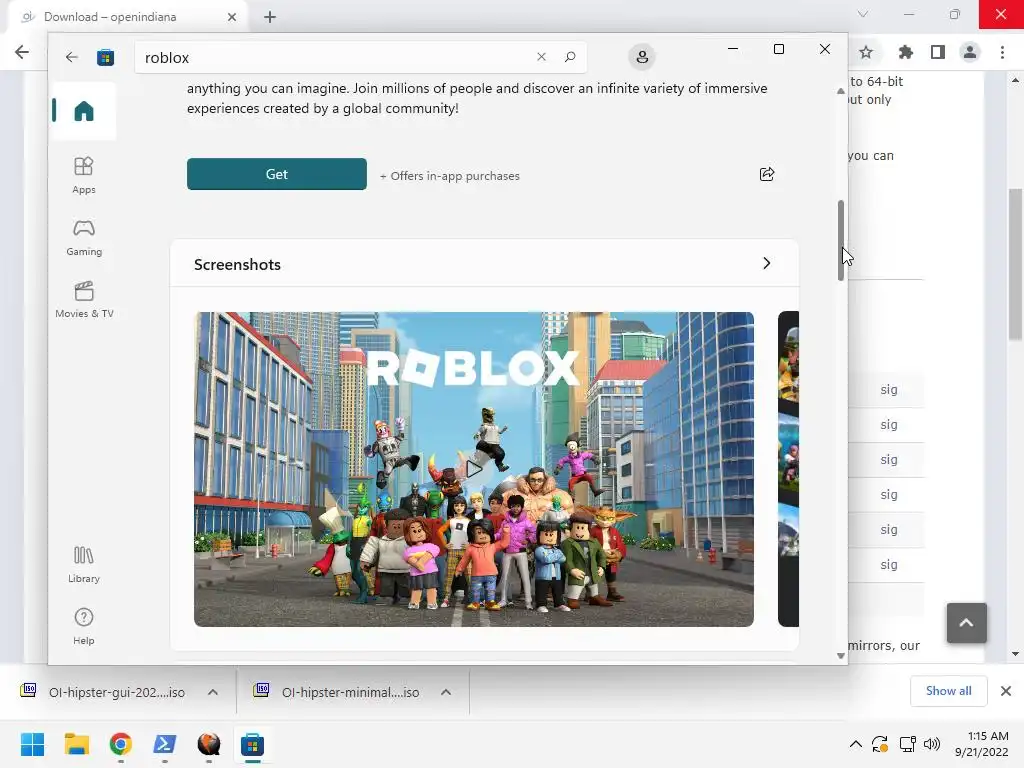Open Help in Store sidebar
The height and width of the screenshot is (768, 1024).
click(84, 626)
